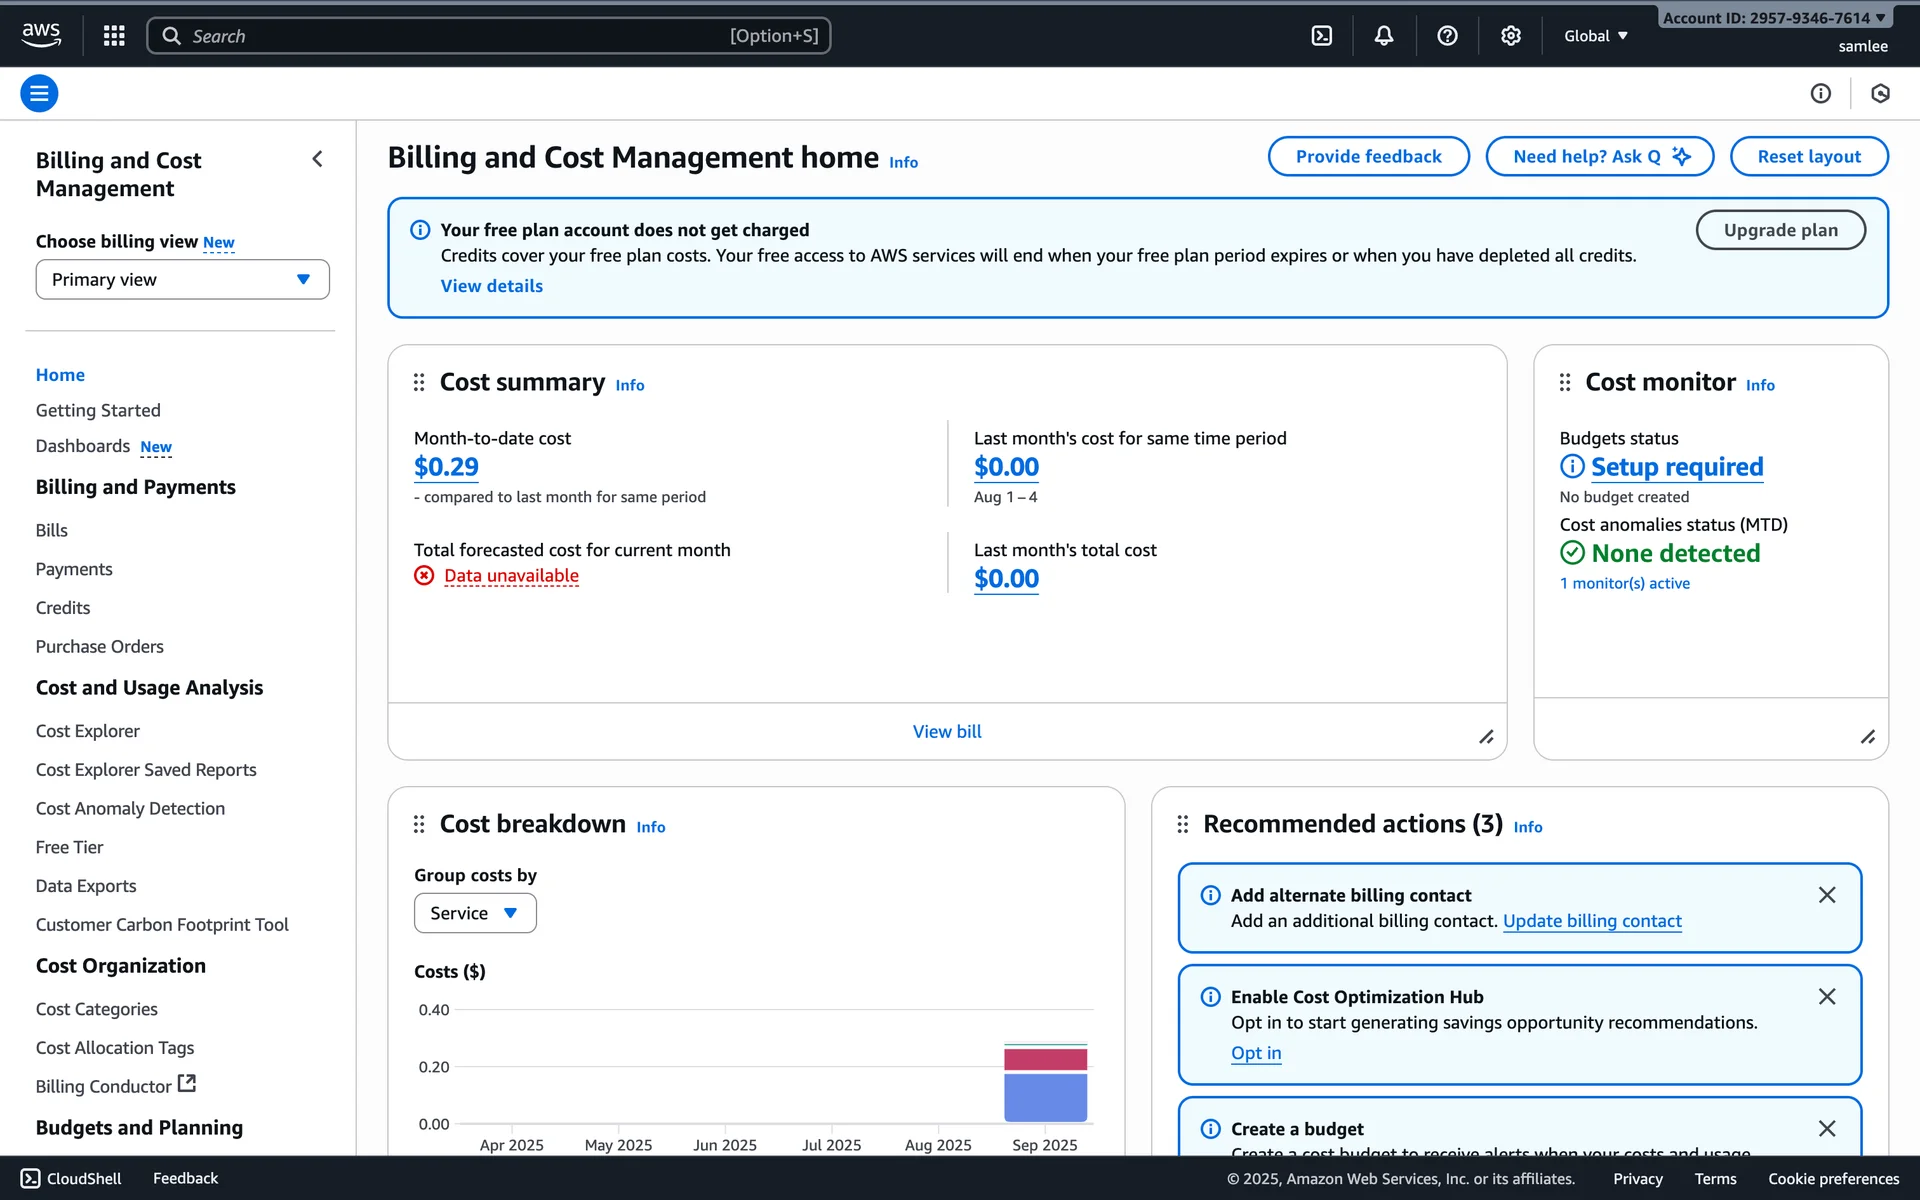Collapse the Billing and Cost Management sidebar
This screenshot has width=1920, height=1200.
click(317, 159)
